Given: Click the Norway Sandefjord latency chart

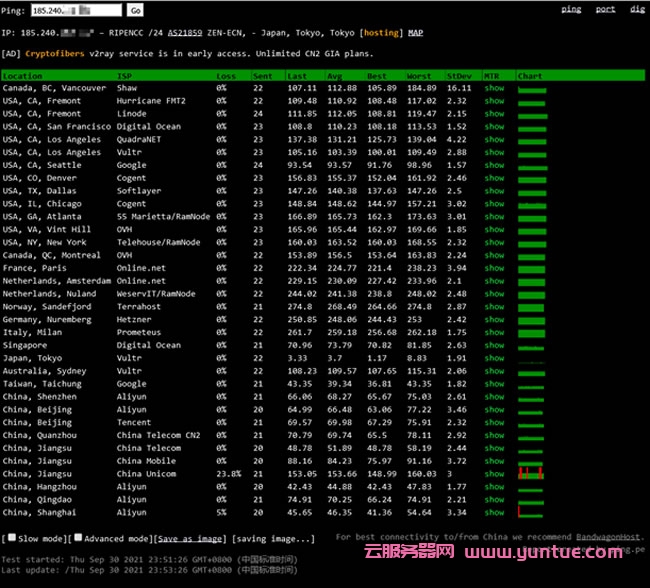Looking at the screenshot, I should [x=531, y=308].
